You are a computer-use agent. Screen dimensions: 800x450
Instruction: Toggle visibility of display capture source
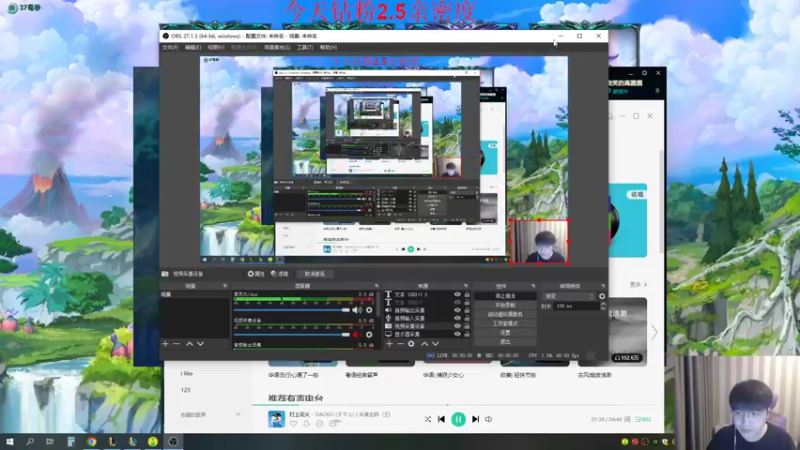pos(458,334)
